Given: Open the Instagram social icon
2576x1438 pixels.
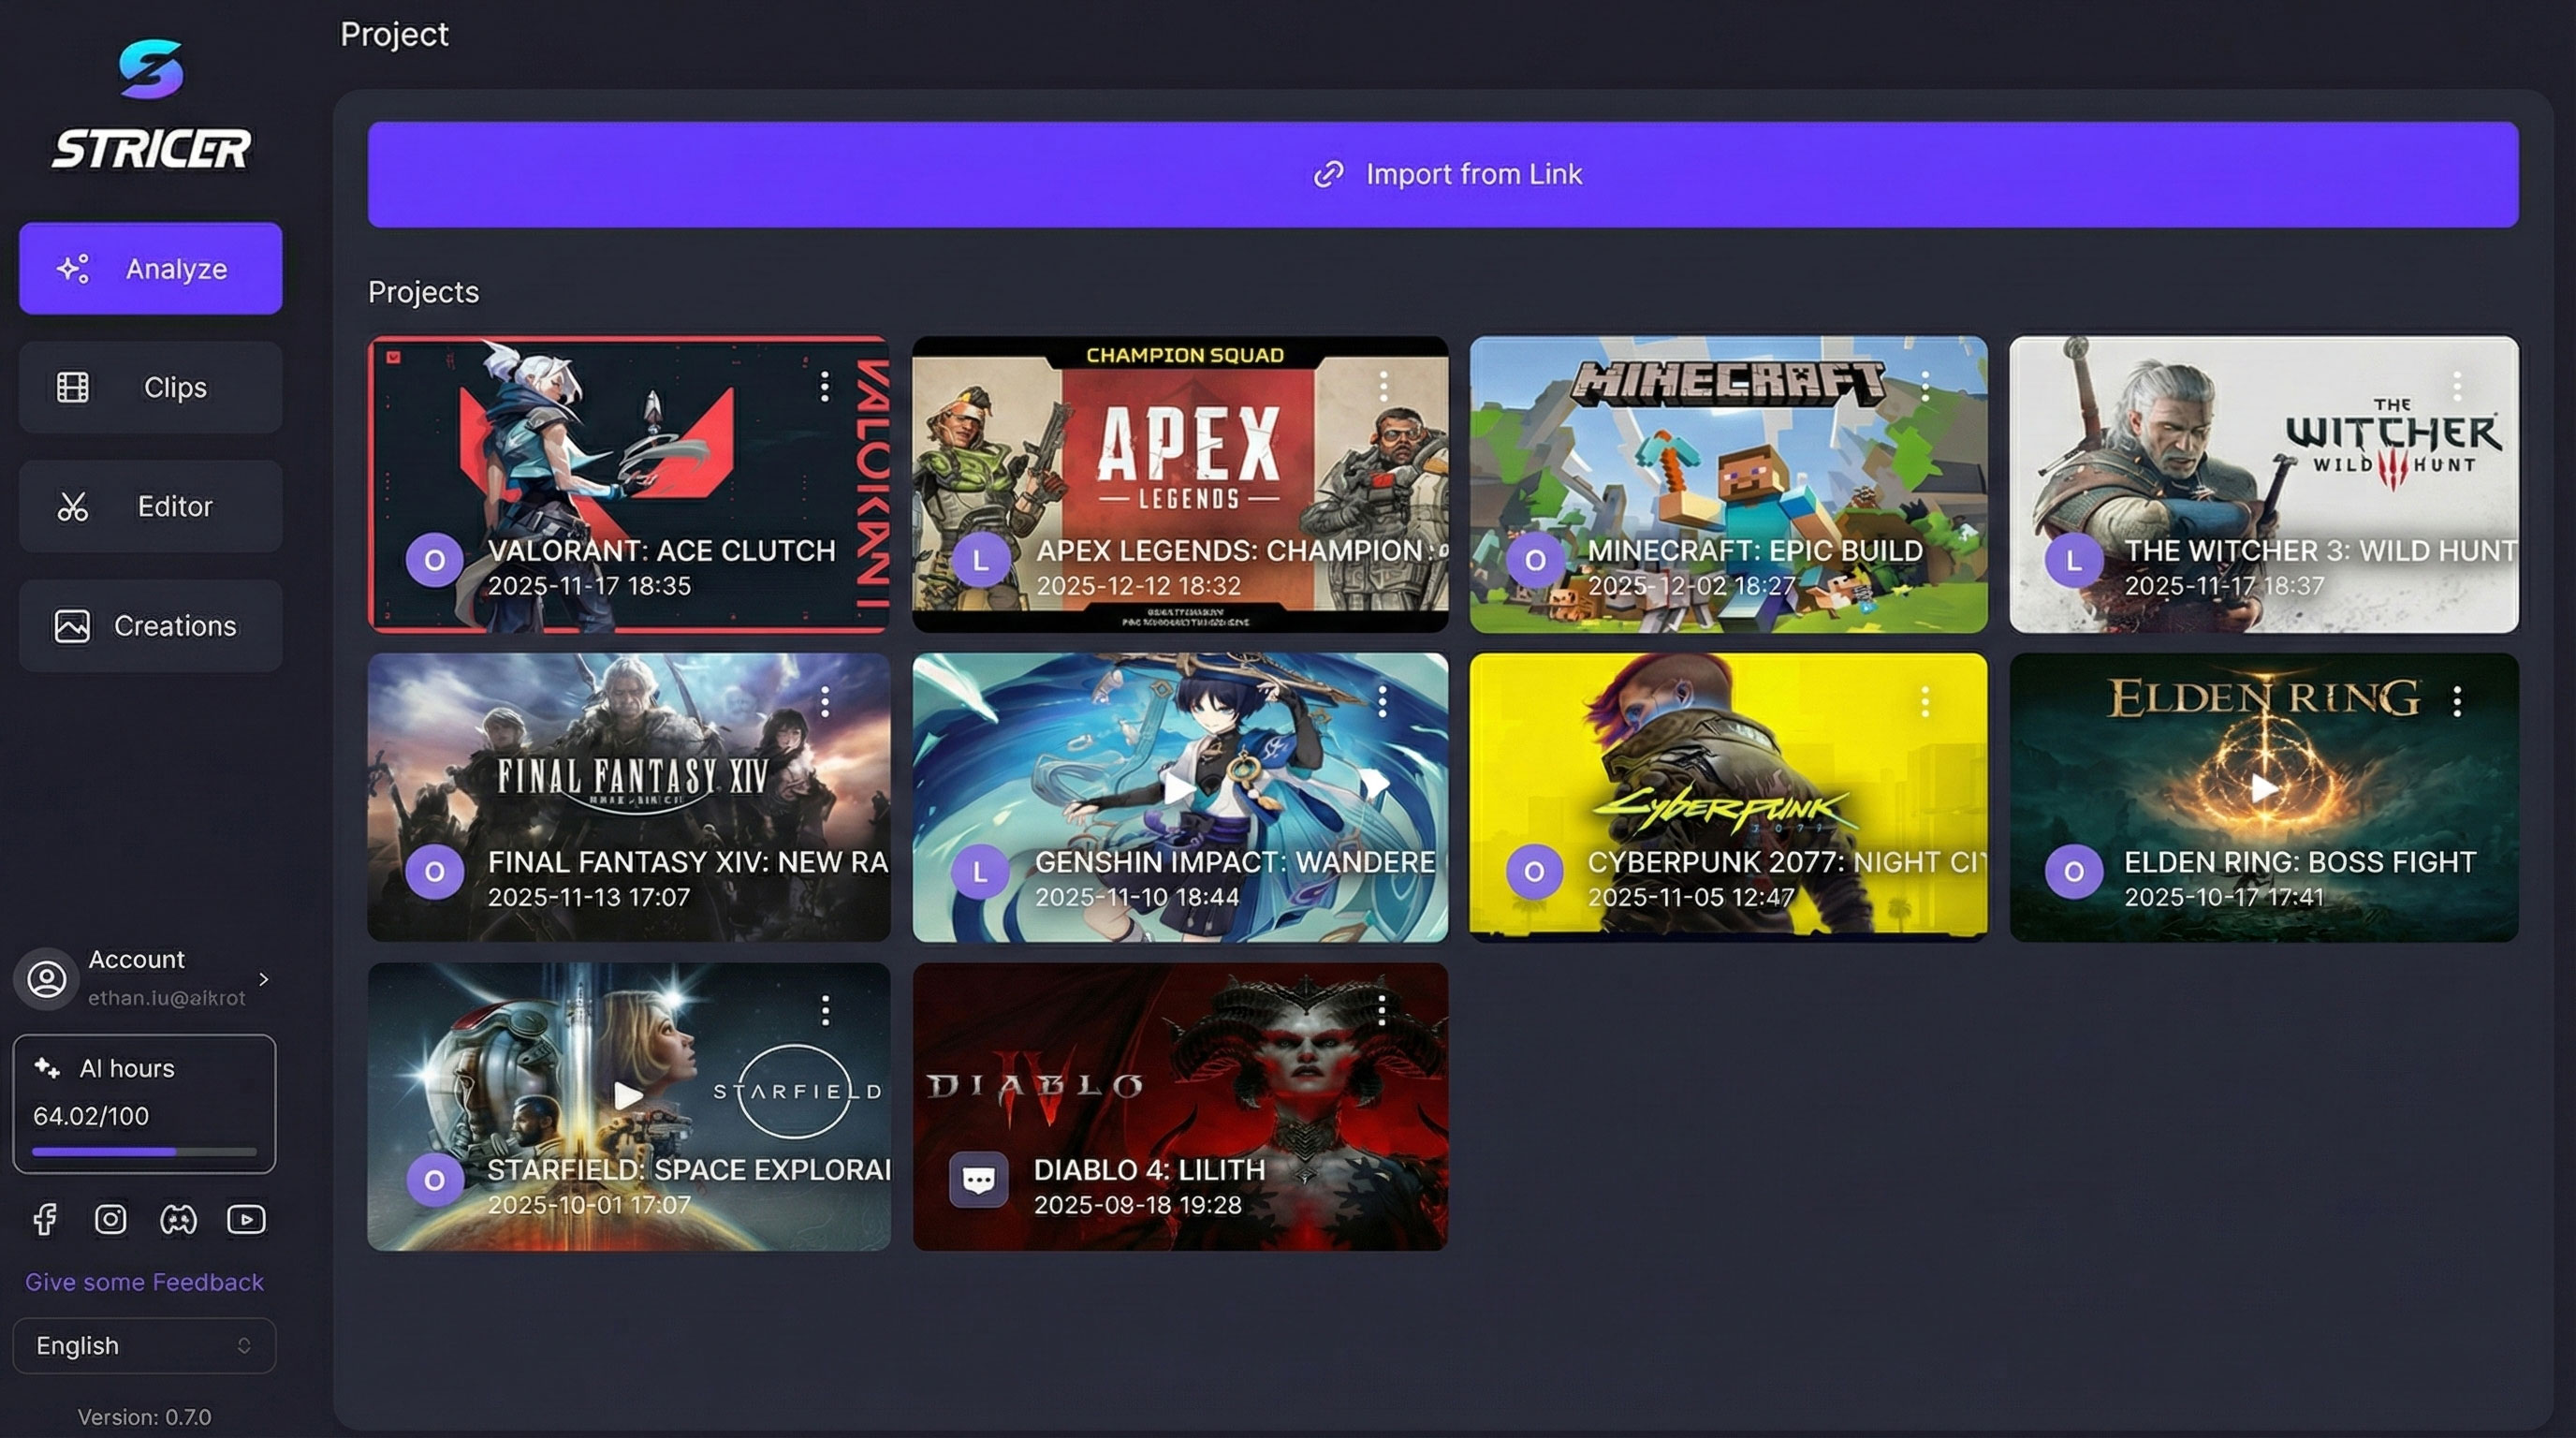Looking at the screenshot, I should [x=111, y=1219].
